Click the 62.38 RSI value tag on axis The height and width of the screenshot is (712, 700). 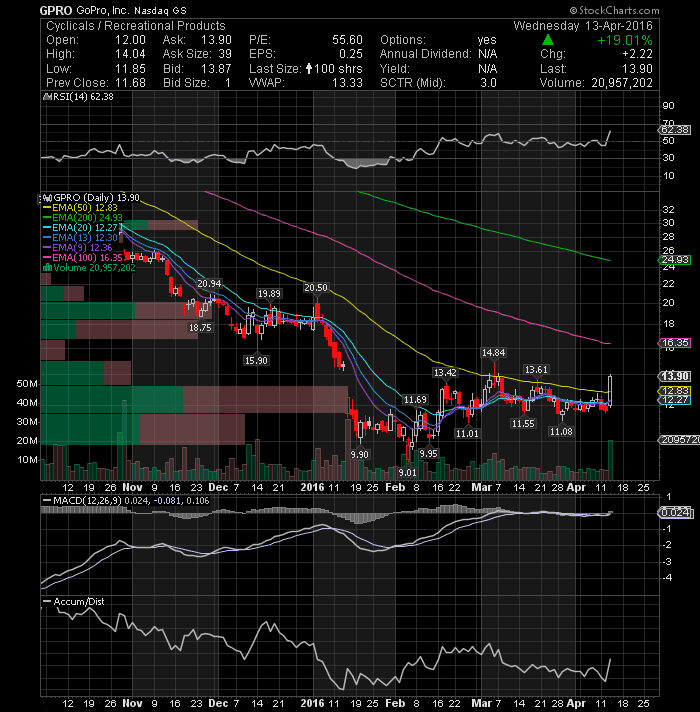[675, 130]
